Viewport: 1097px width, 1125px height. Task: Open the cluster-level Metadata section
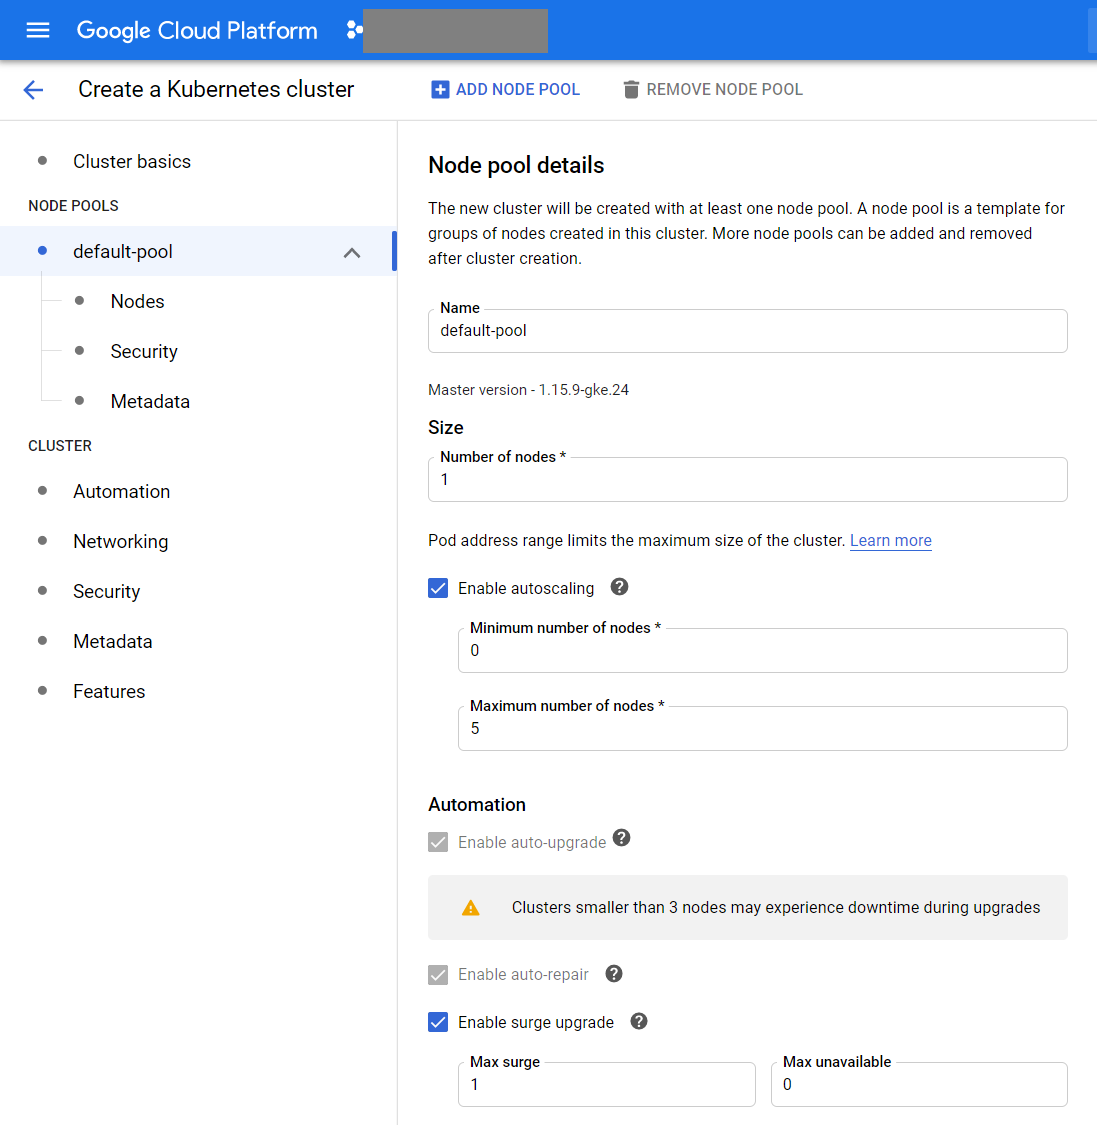[113, 641]
